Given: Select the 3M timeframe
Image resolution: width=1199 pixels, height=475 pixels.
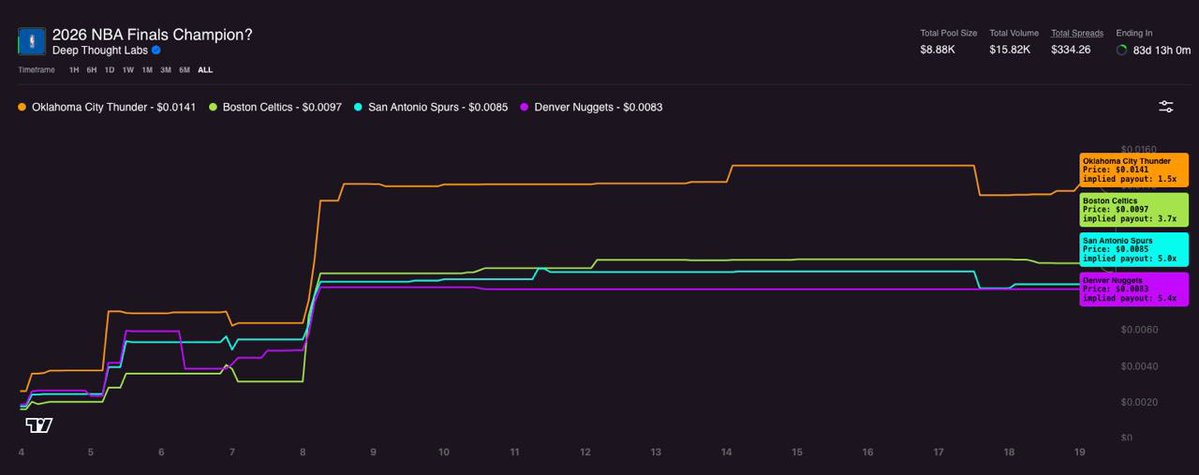Looking at the screenshot, I should 165,70.
